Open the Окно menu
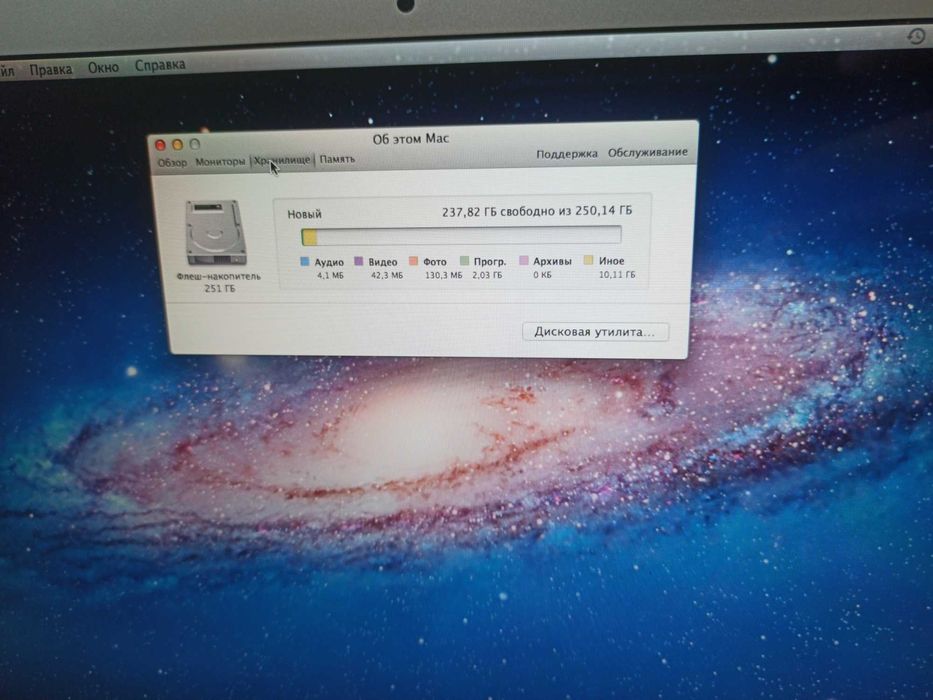 [104, 68]
